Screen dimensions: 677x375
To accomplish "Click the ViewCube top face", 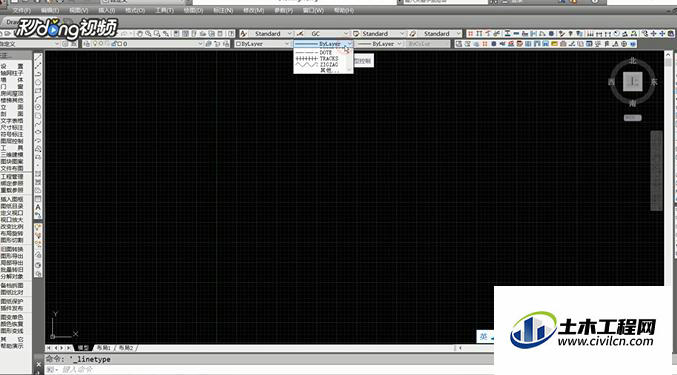I will 633,81.
